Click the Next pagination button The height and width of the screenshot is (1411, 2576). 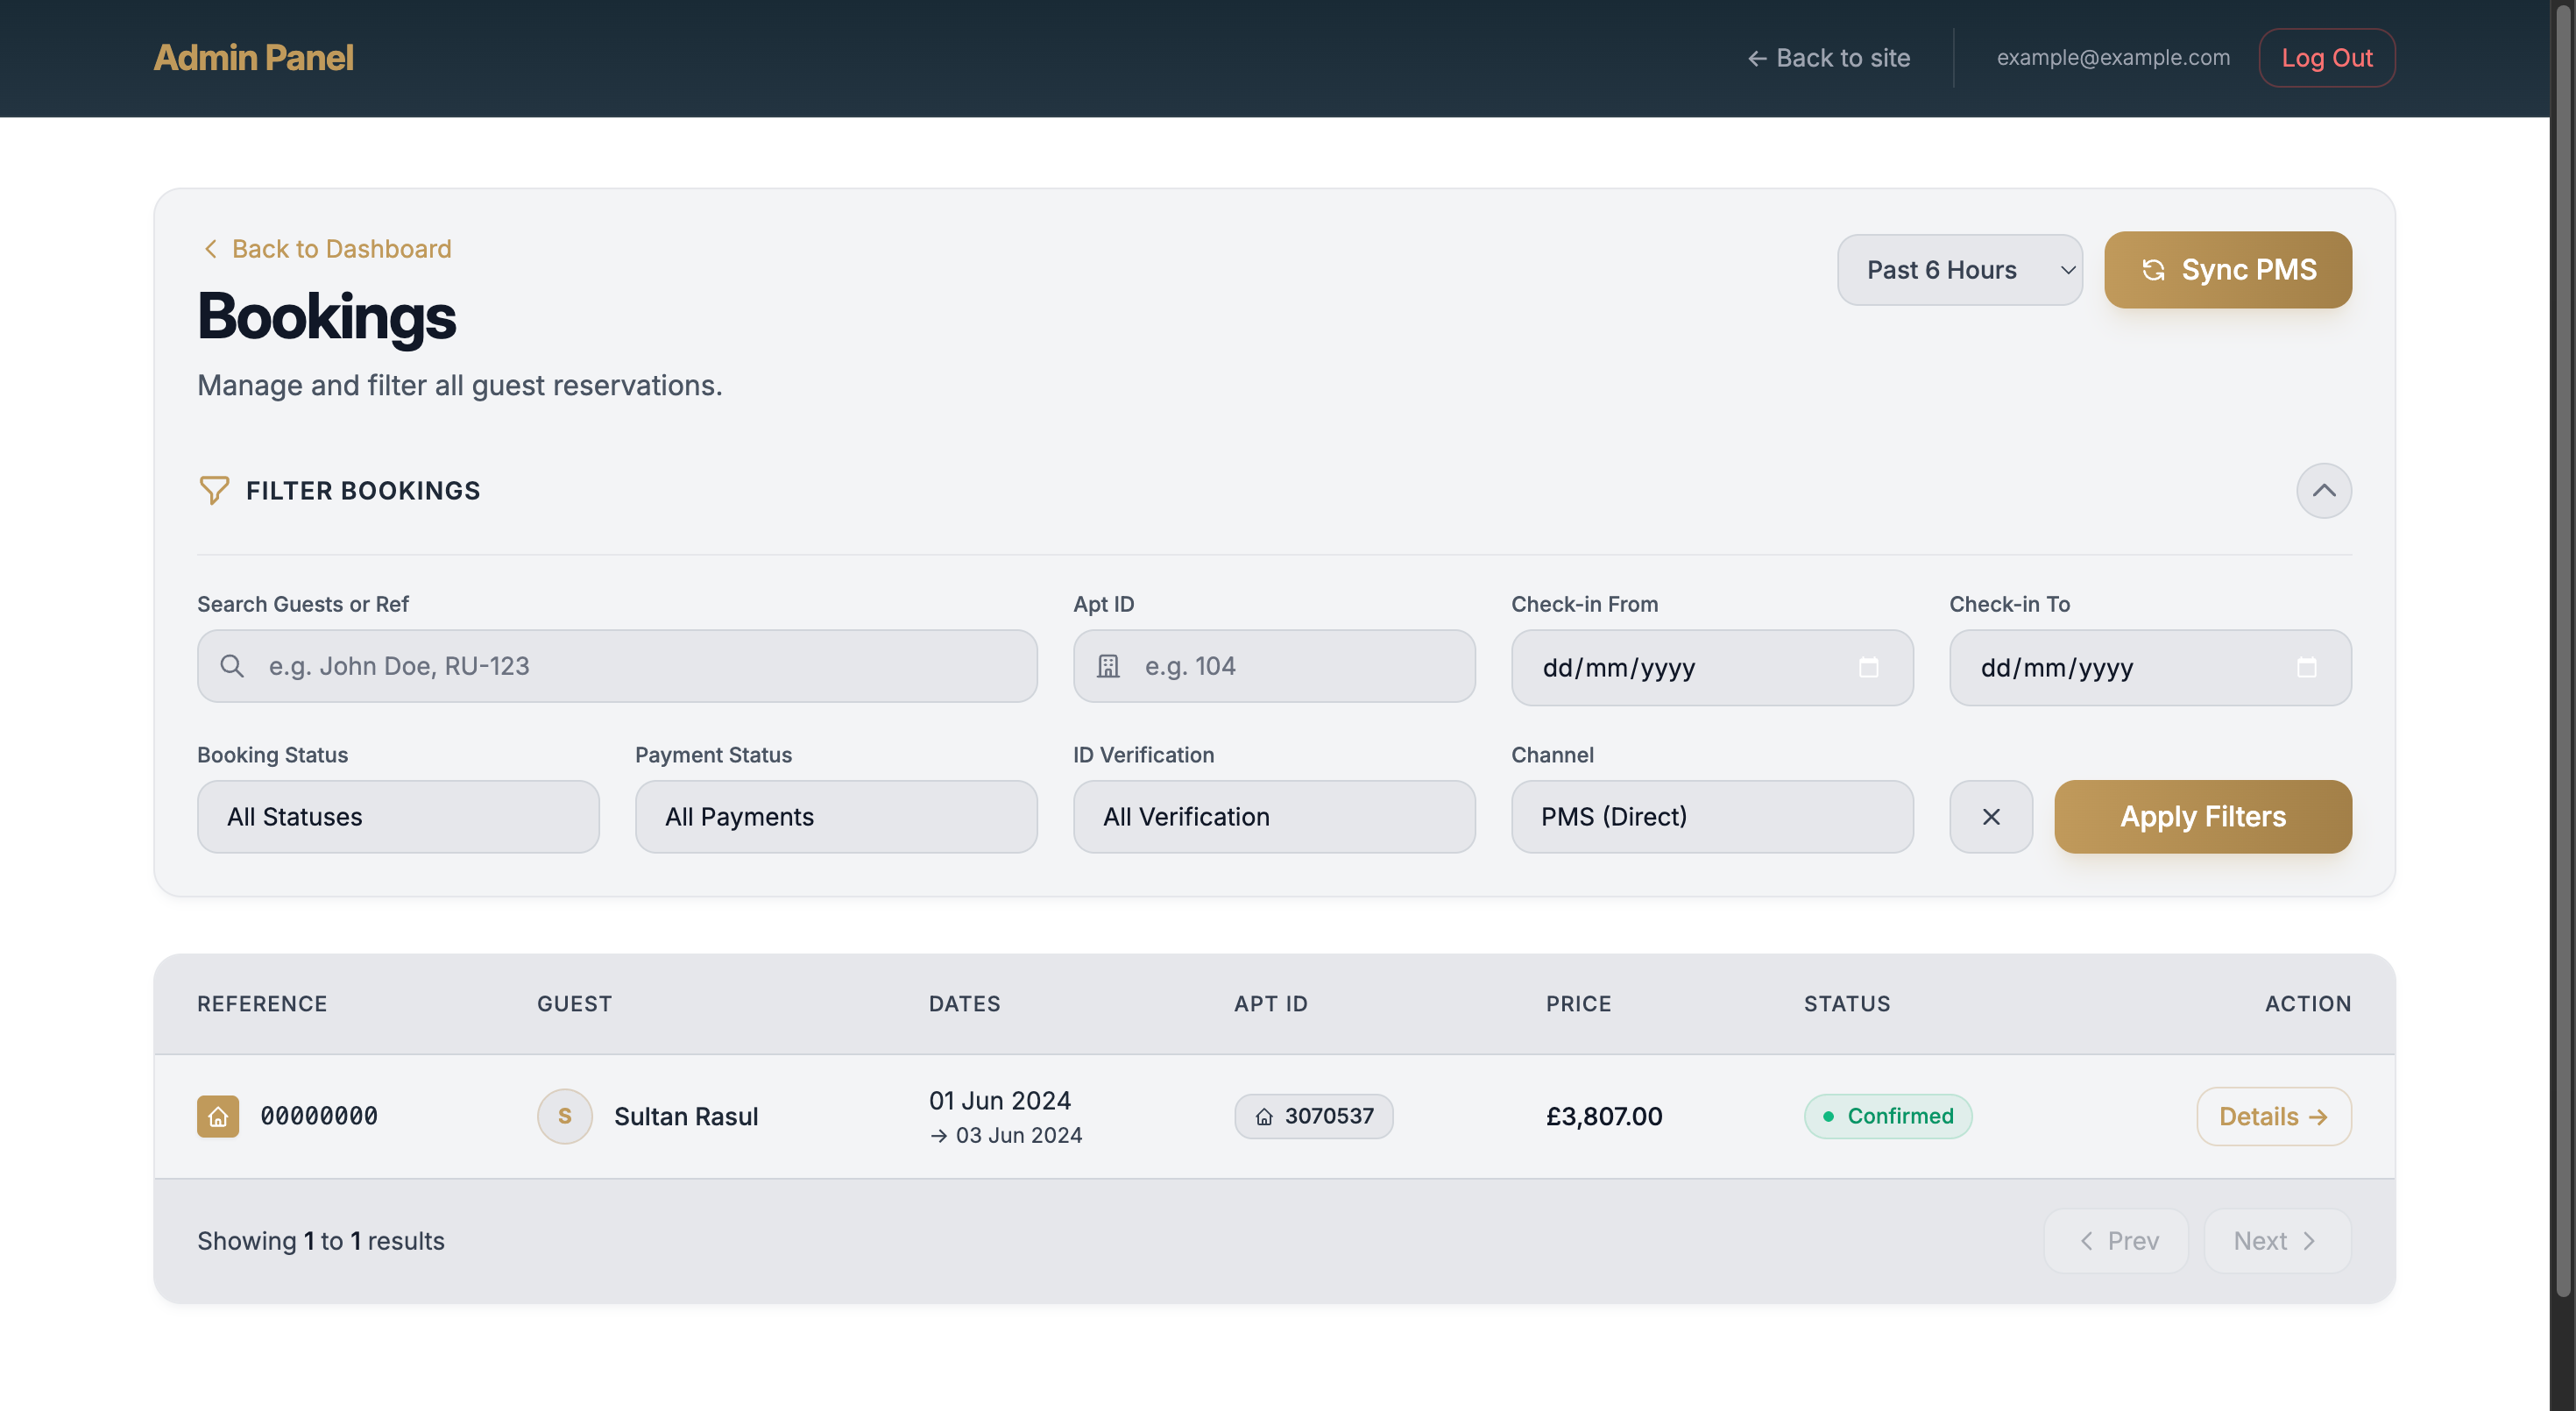(2278, 1241)
